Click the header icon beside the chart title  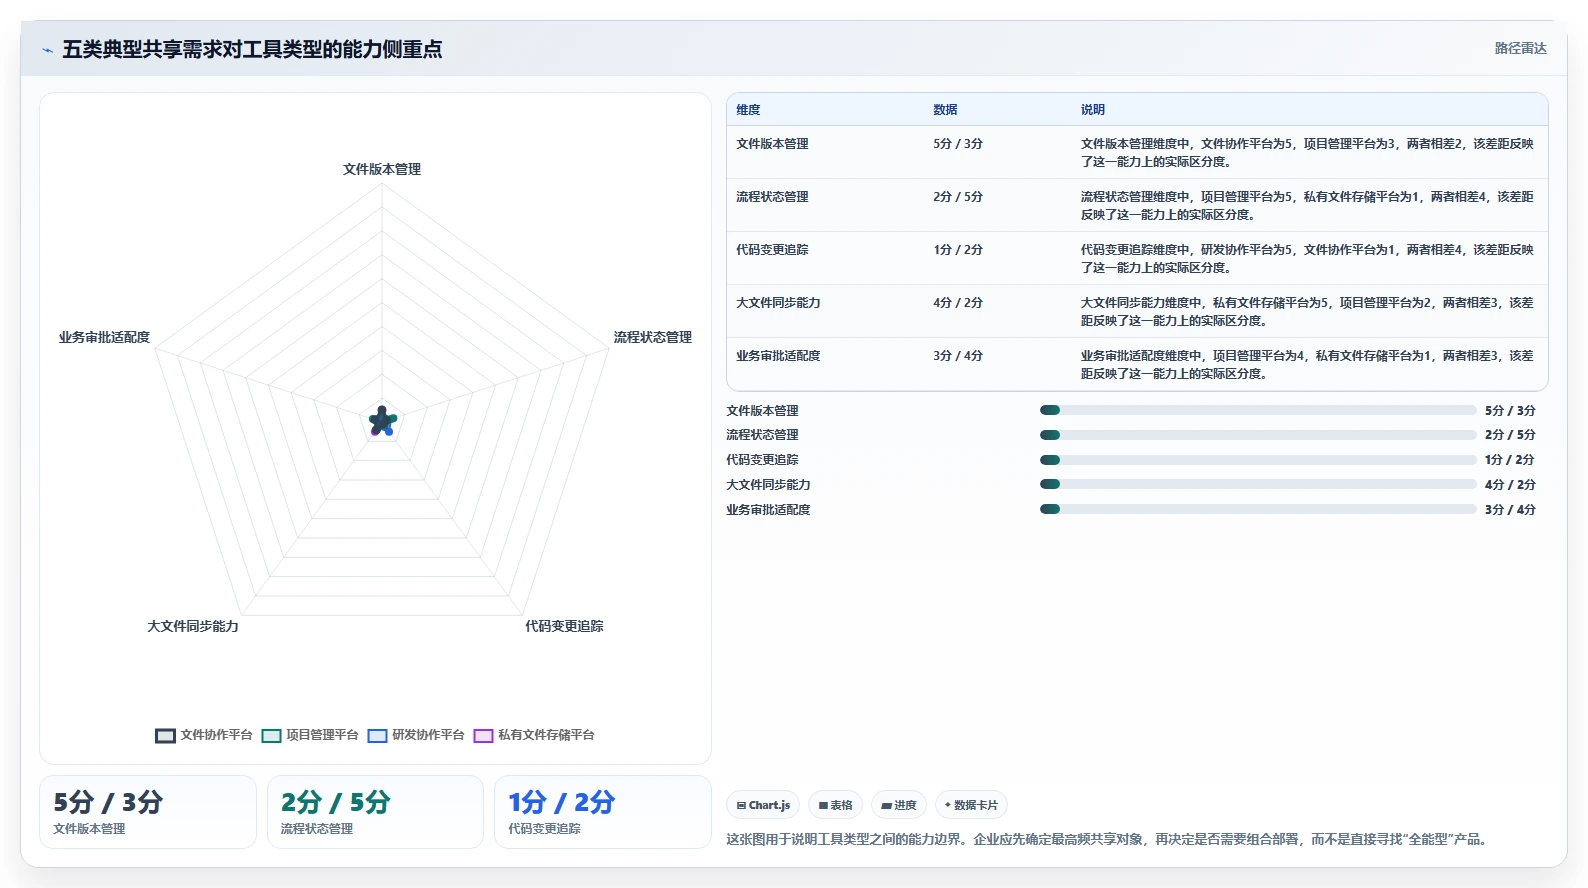click(x=47, y=50)
